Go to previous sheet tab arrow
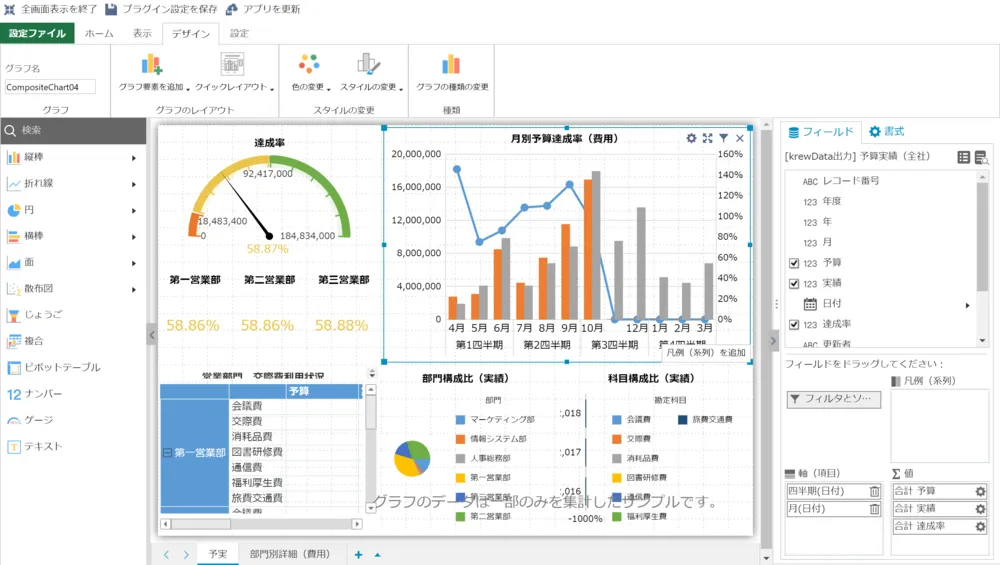The image size is (1000, 565). [166, 555]
